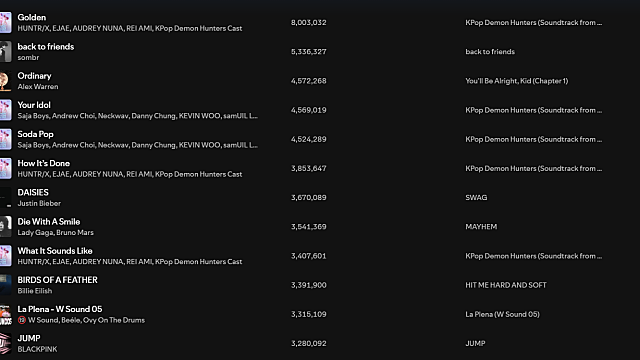
Task: Click the explicit badge on La Plena row
Action: pyautogui.click(x=22, y=320)
